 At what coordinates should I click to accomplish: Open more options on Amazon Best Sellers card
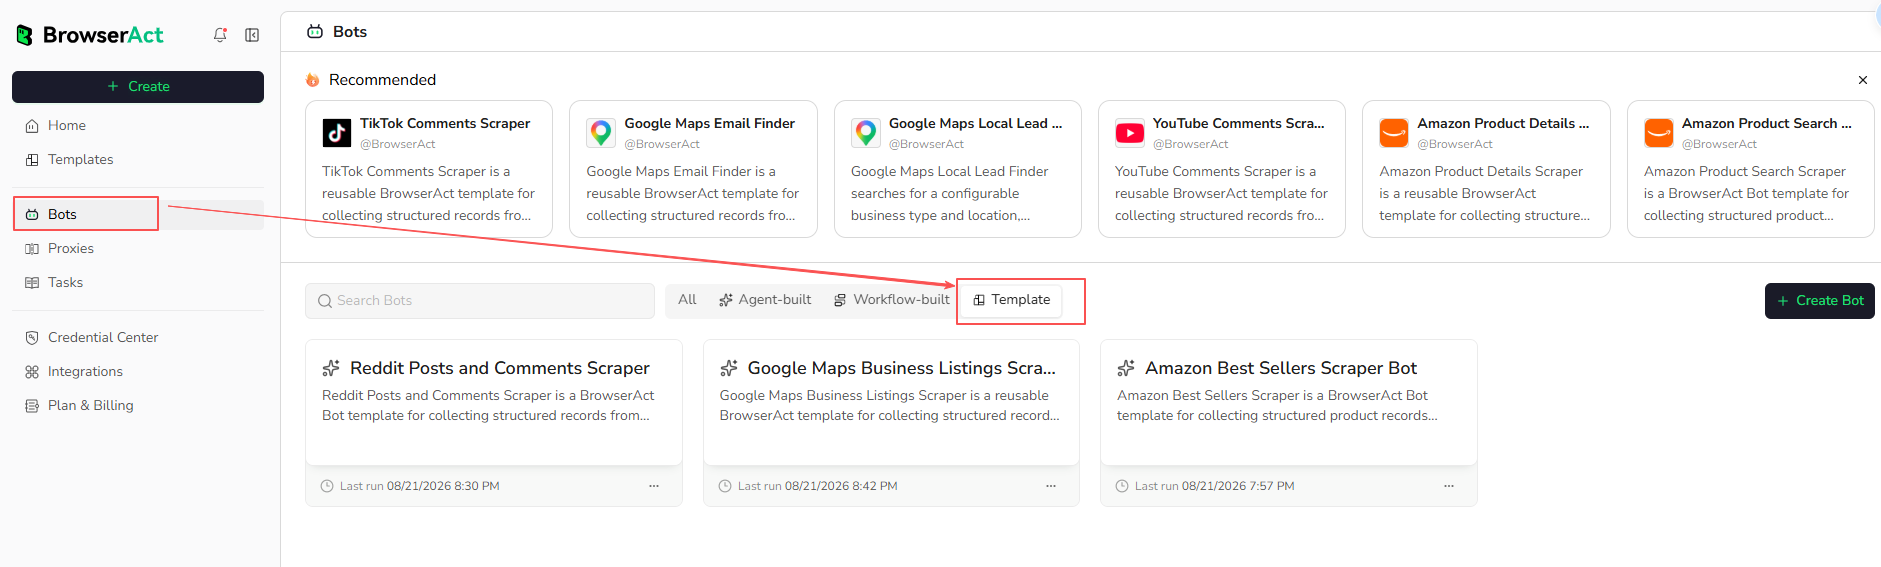coord(1449,486)
